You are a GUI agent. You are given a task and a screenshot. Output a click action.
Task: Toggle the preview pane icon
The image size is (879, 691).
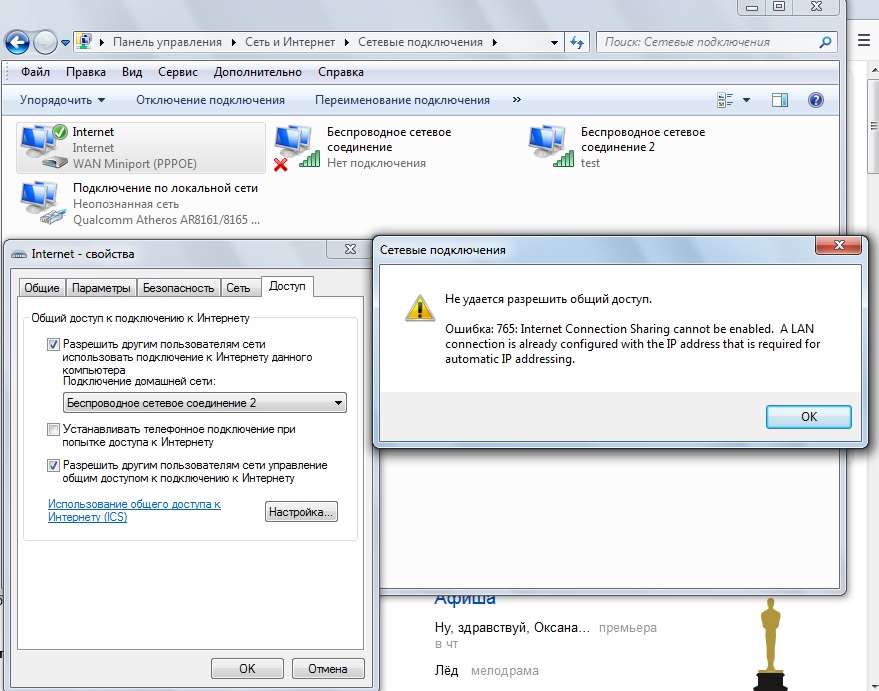(x=779, y=100)
